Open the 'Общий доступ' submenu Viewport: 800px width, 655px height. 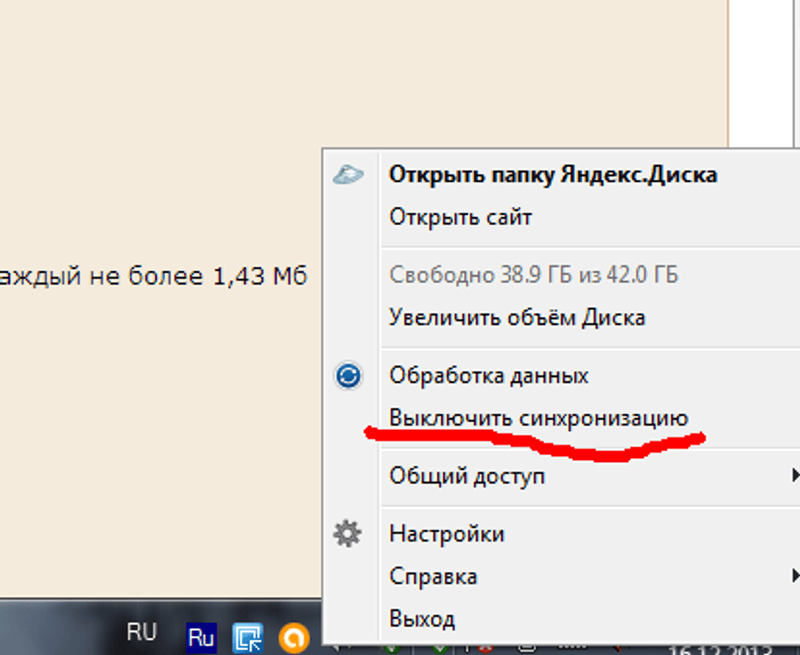467,476
